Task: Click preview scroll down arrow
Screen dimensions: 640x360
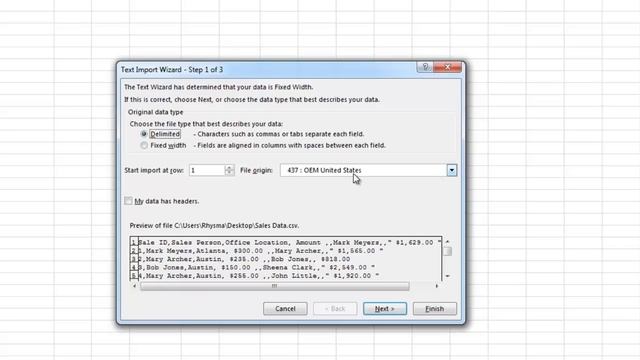Action: click(x=447, y=276)
